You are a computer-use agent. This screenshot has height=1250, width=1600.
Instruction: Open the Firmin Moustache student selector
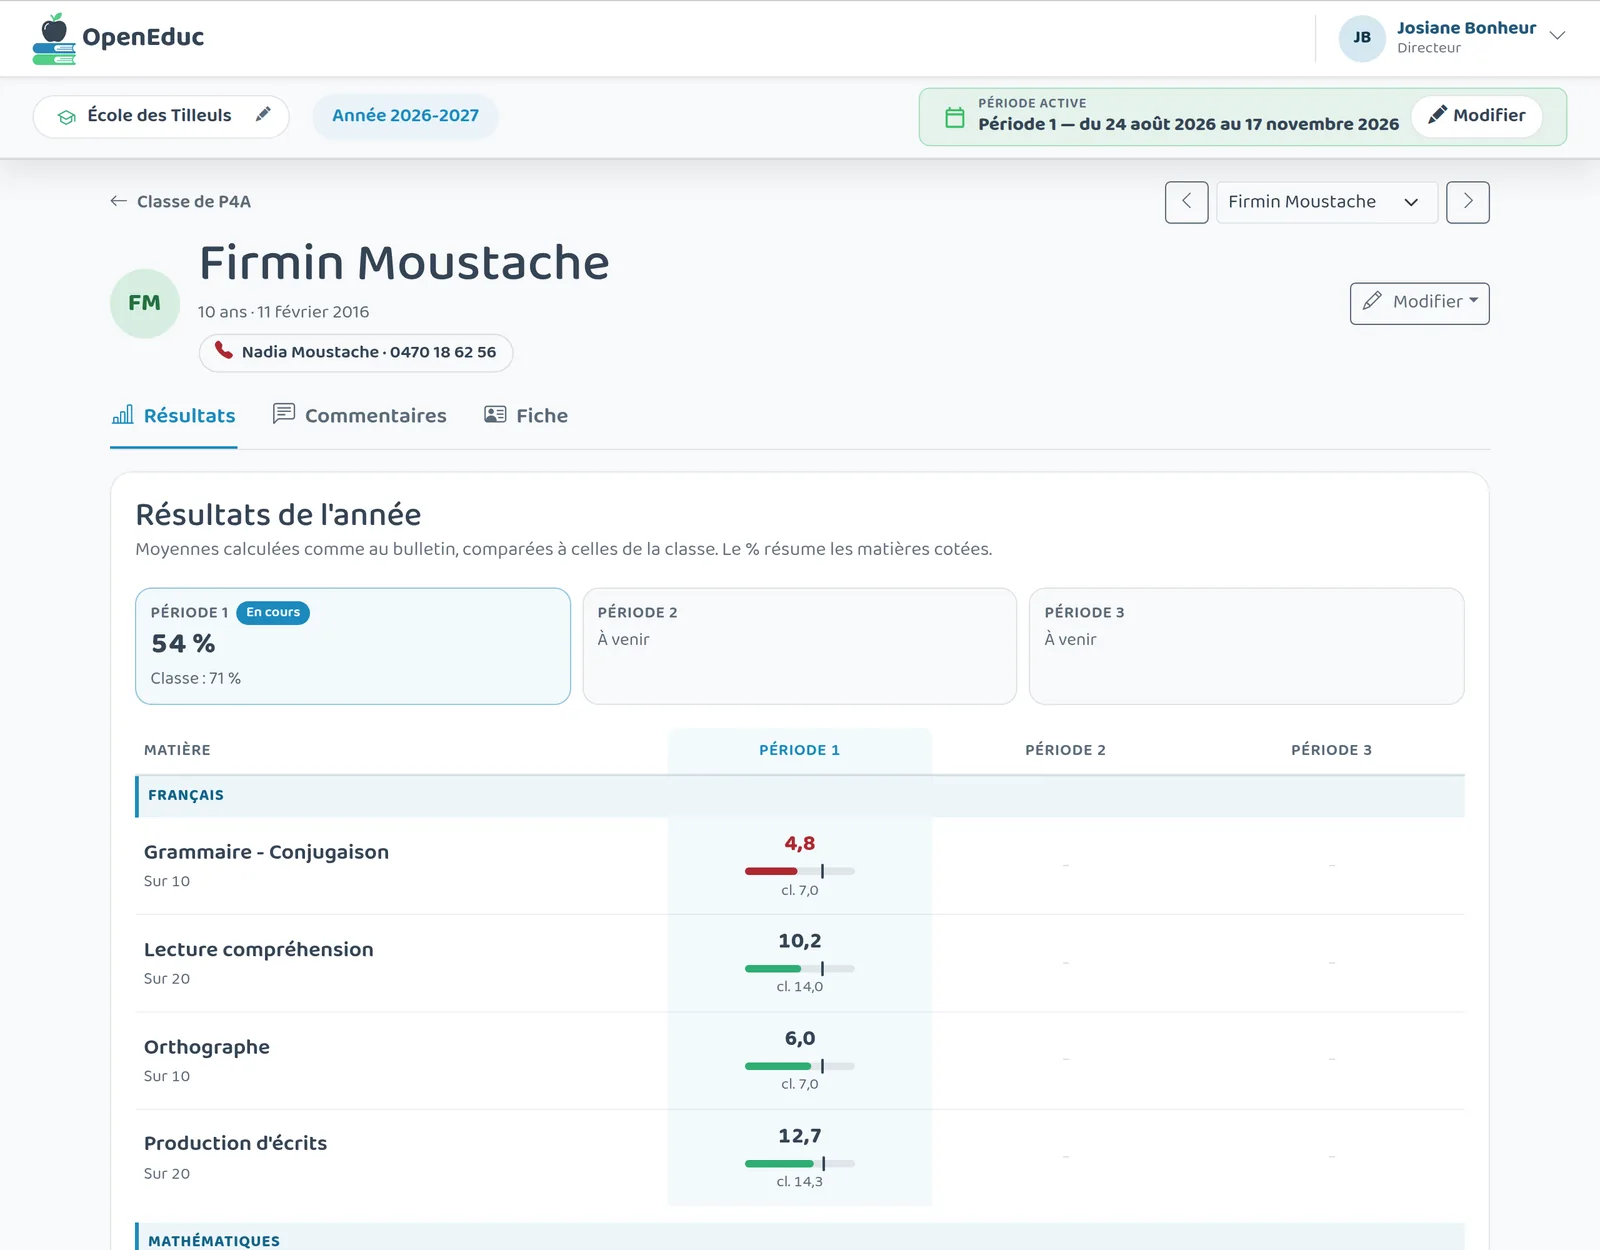[x=1327, y=202]
